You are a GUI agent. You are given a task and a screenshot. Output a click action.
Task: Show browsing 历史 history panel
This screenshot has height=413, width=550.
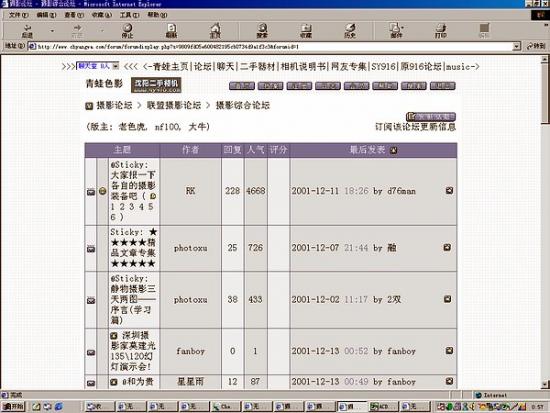click(x=350, y=31)
